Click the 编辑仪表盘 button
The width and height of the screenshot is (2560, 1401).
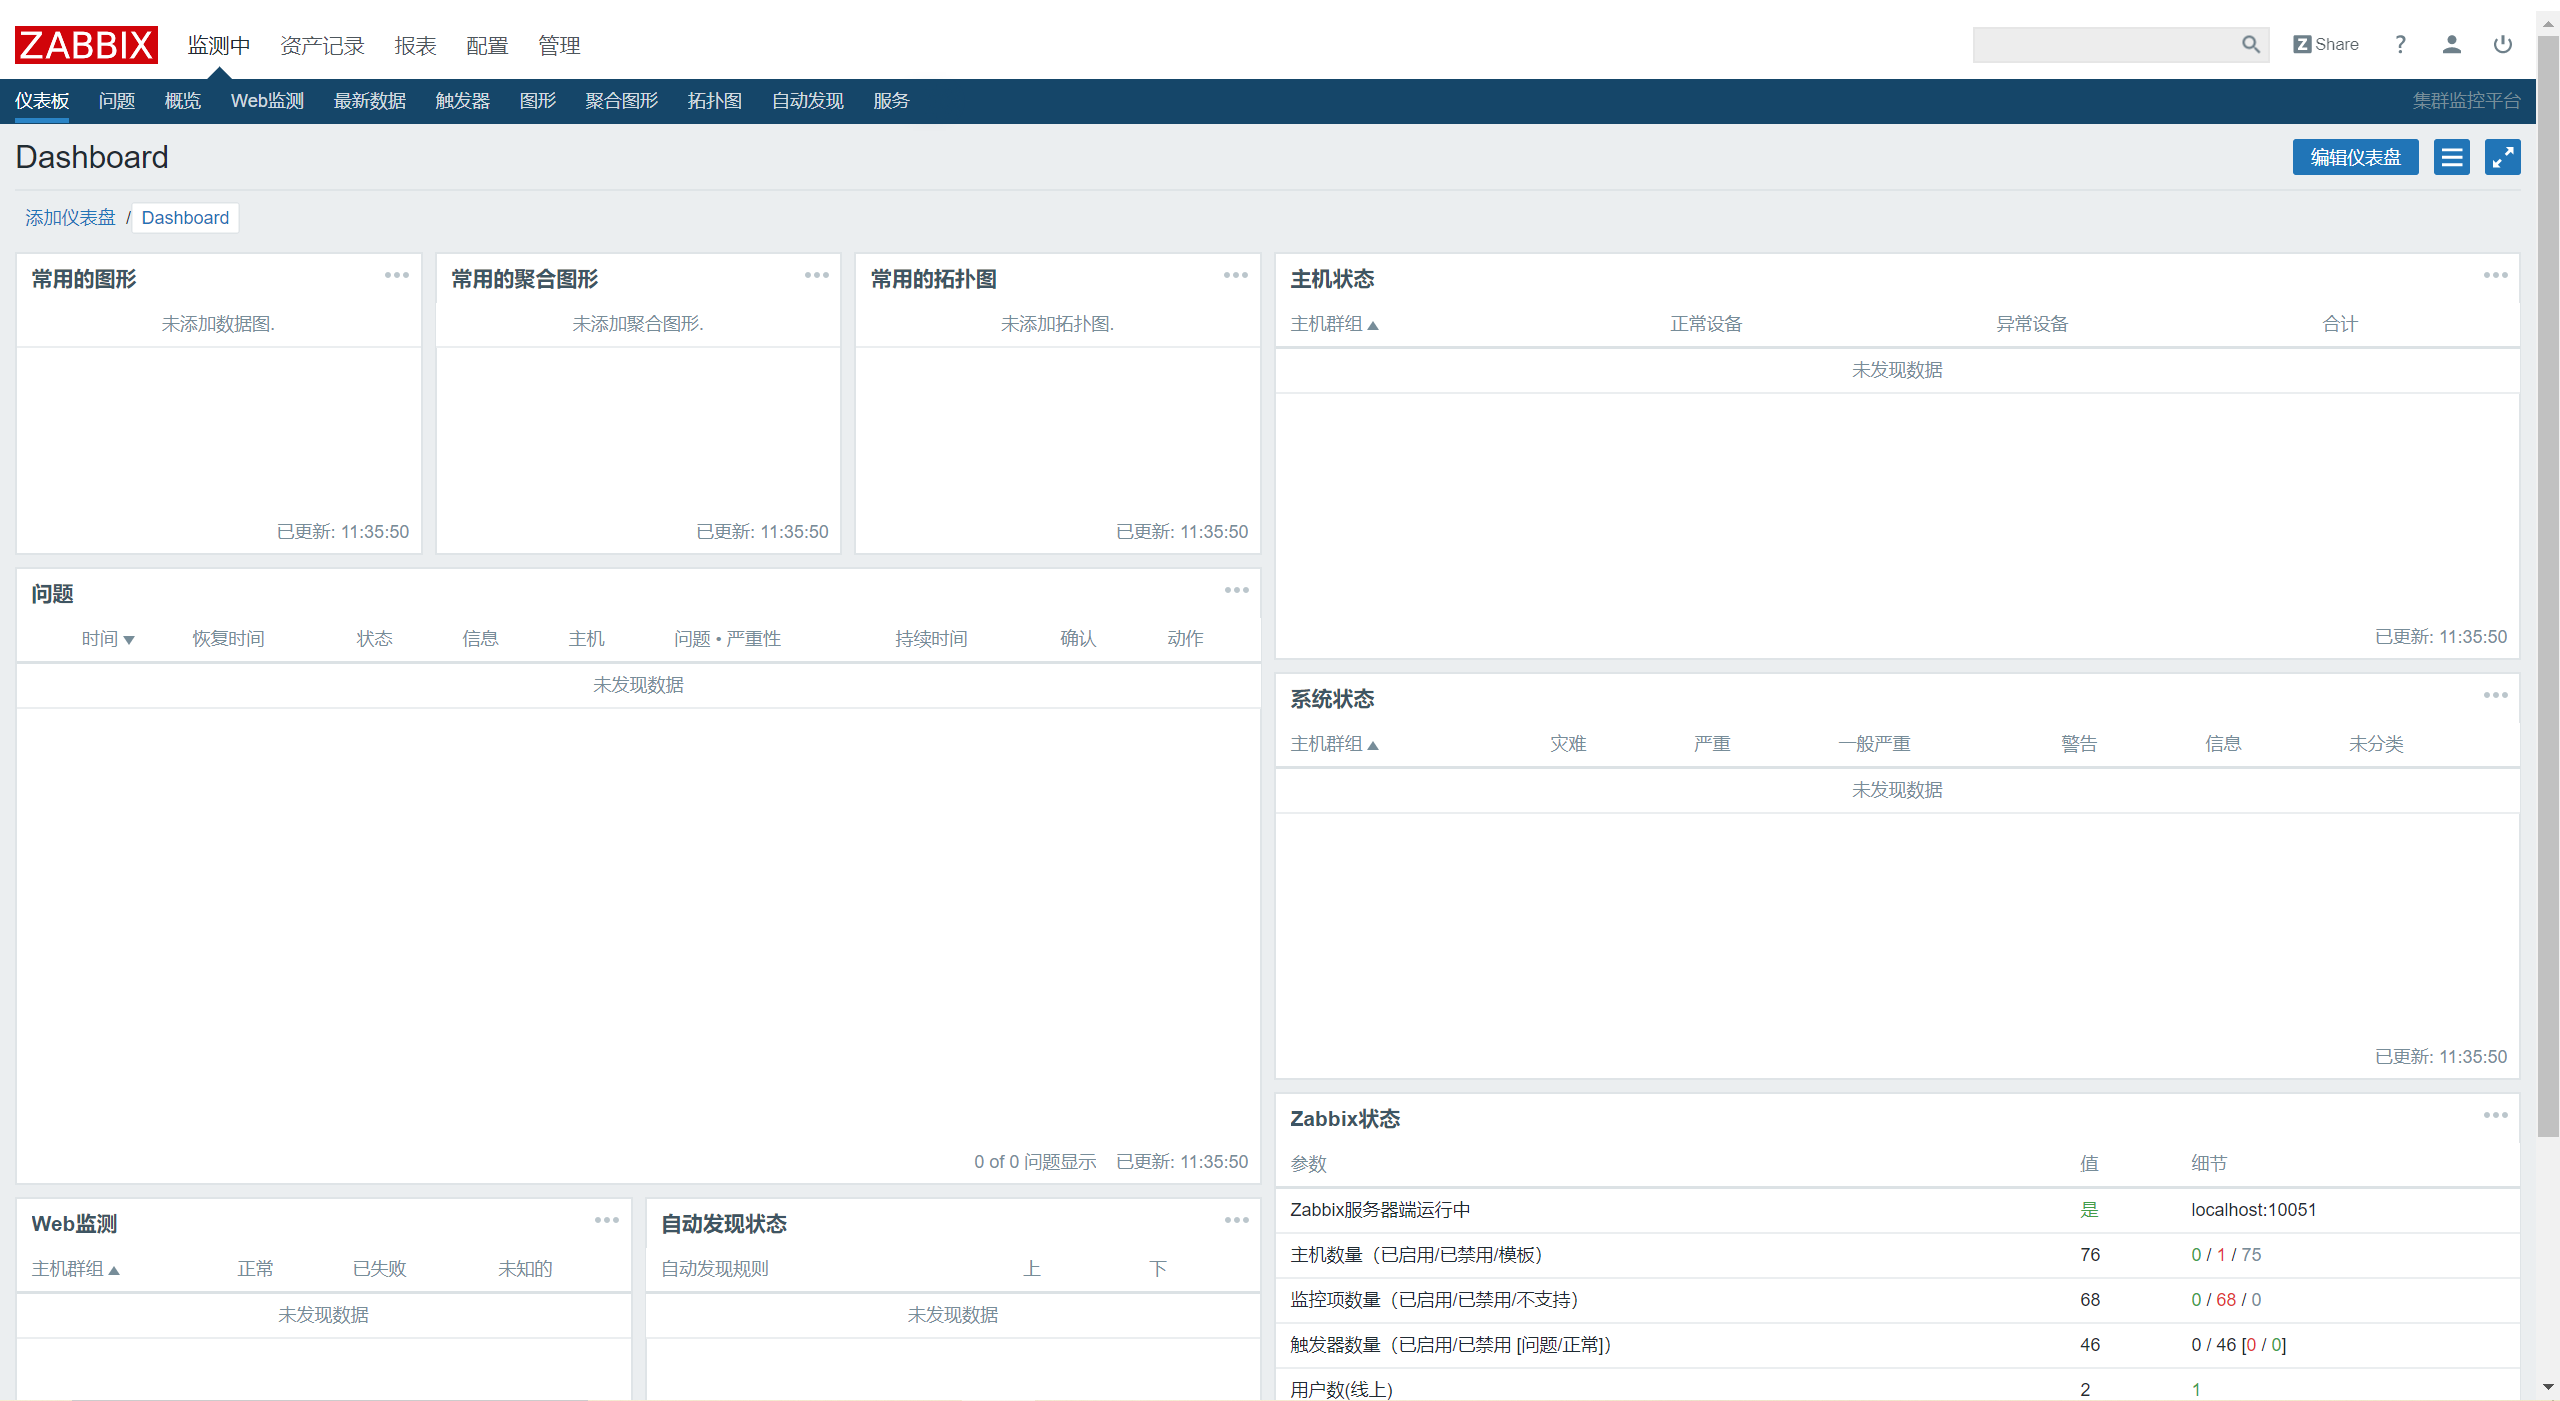[2355, 158]
